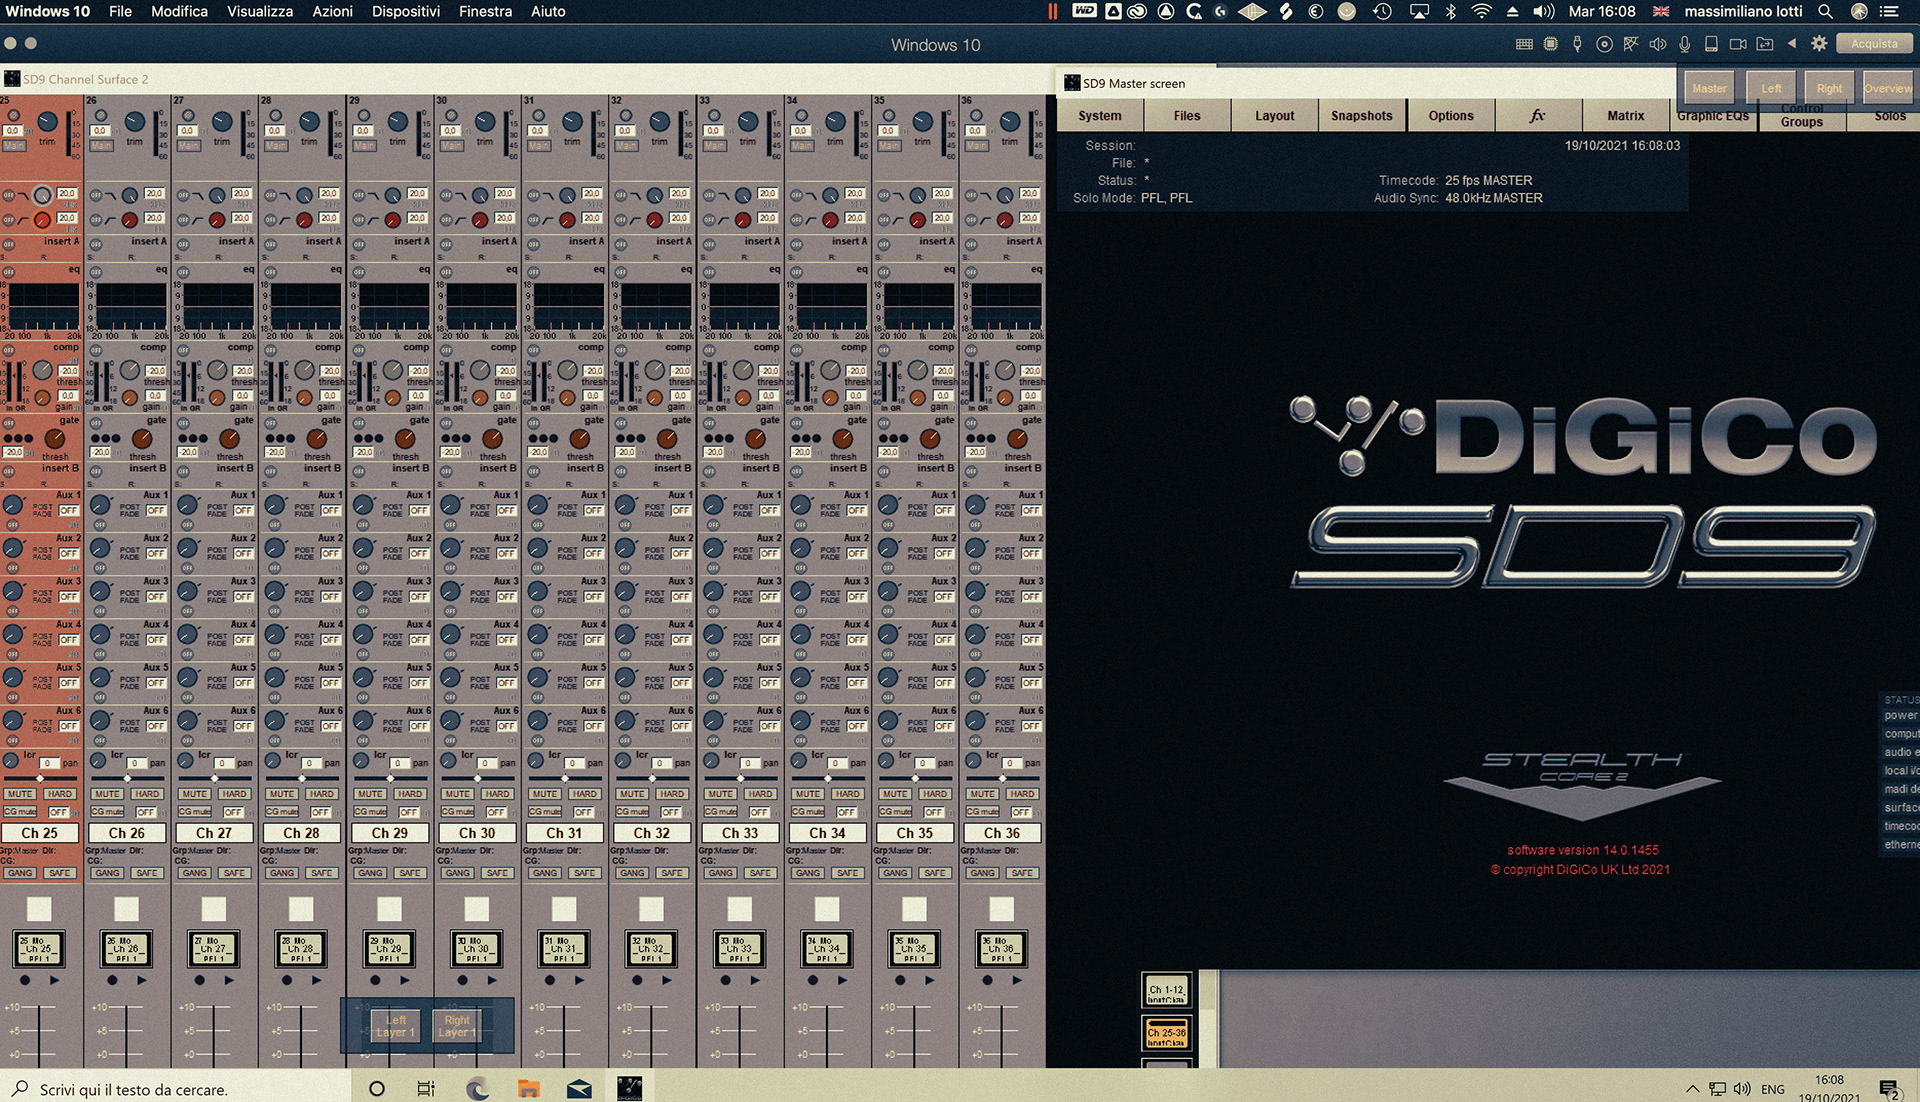Viewport: 1920px width, 1102px height.
Task: Open the Wi-Fi menu bar icon
Action: 1482,12
